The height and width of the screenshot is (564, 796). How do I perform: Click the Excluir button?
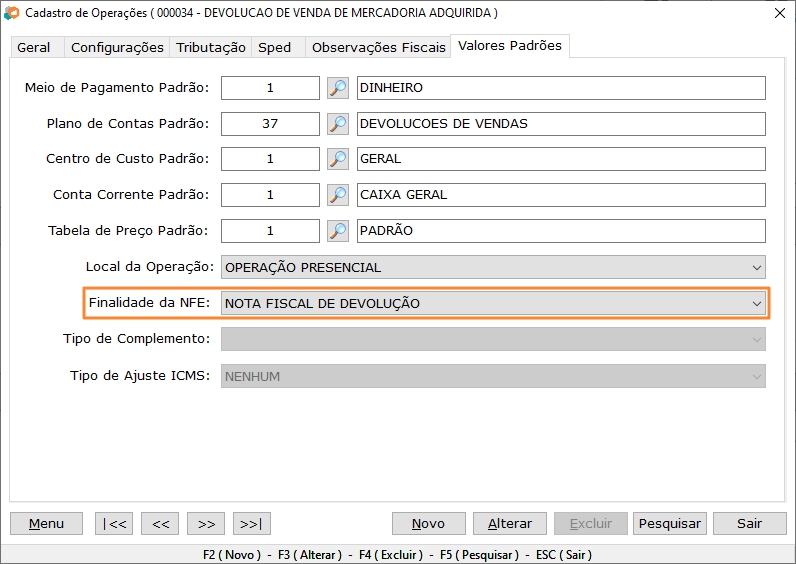(x=591, y=523)
